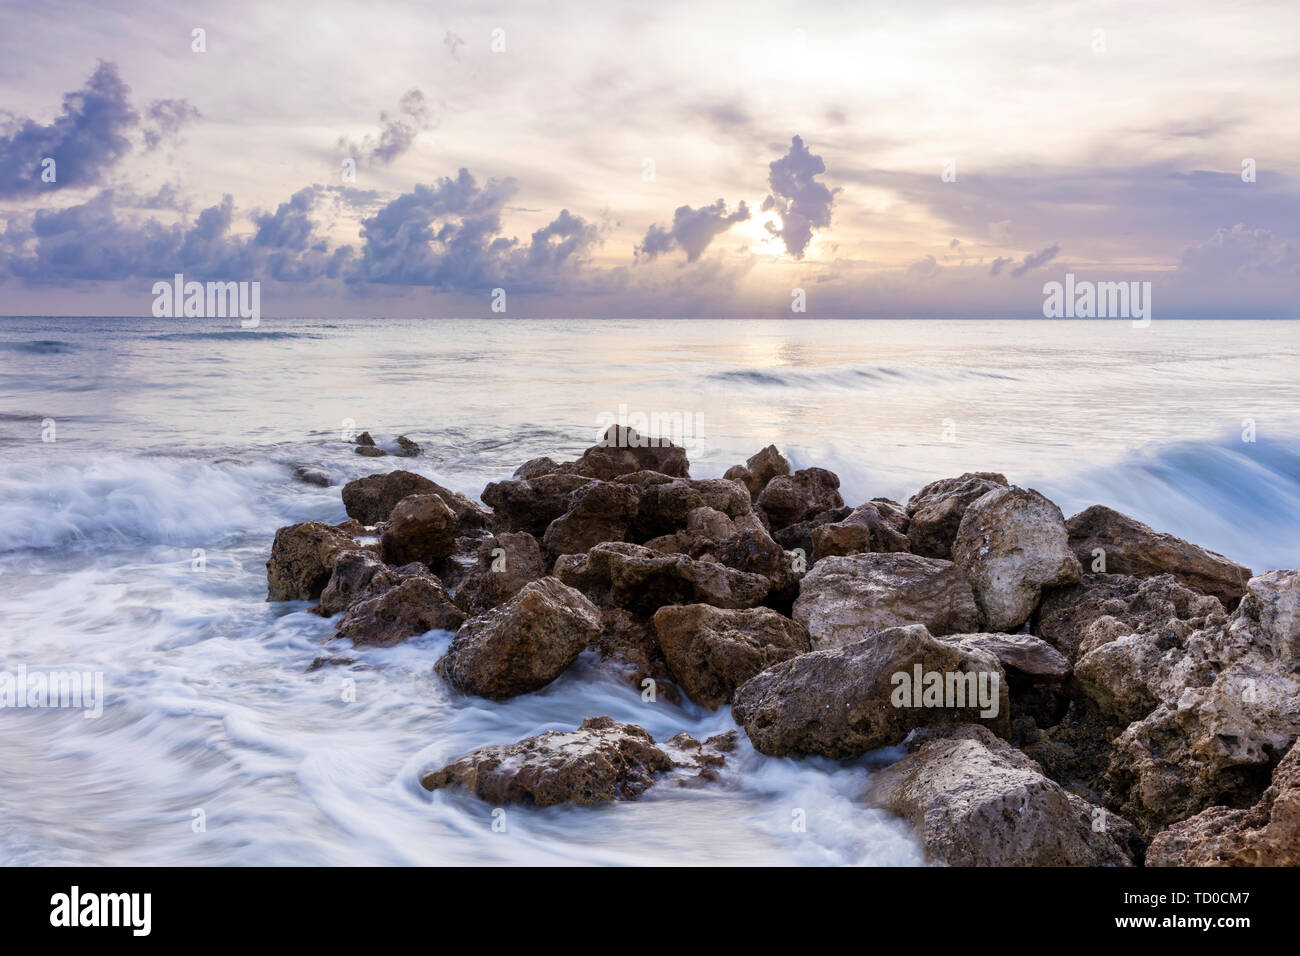Click the alamy logo in the bottom bar
1300x956 pixels.
point(101,910)
